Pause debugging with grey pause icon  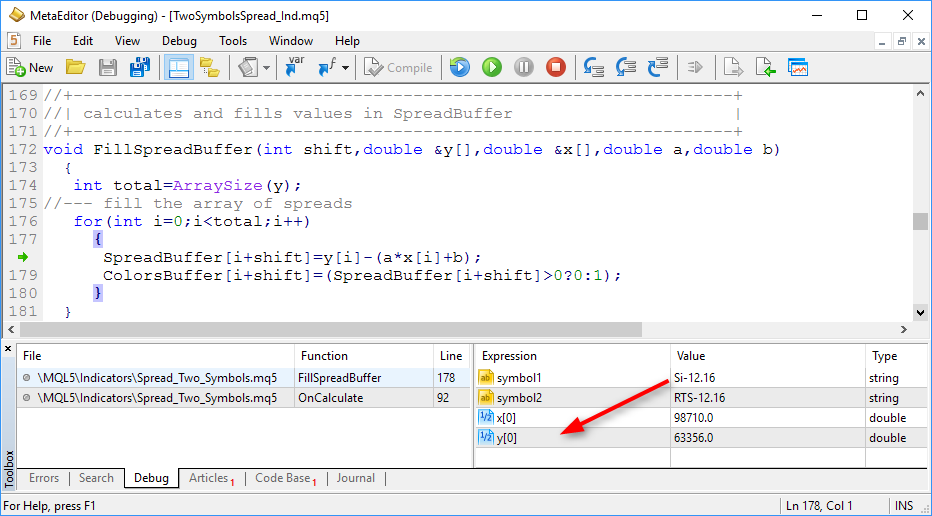pyautogui.click(x=524, y=68)
